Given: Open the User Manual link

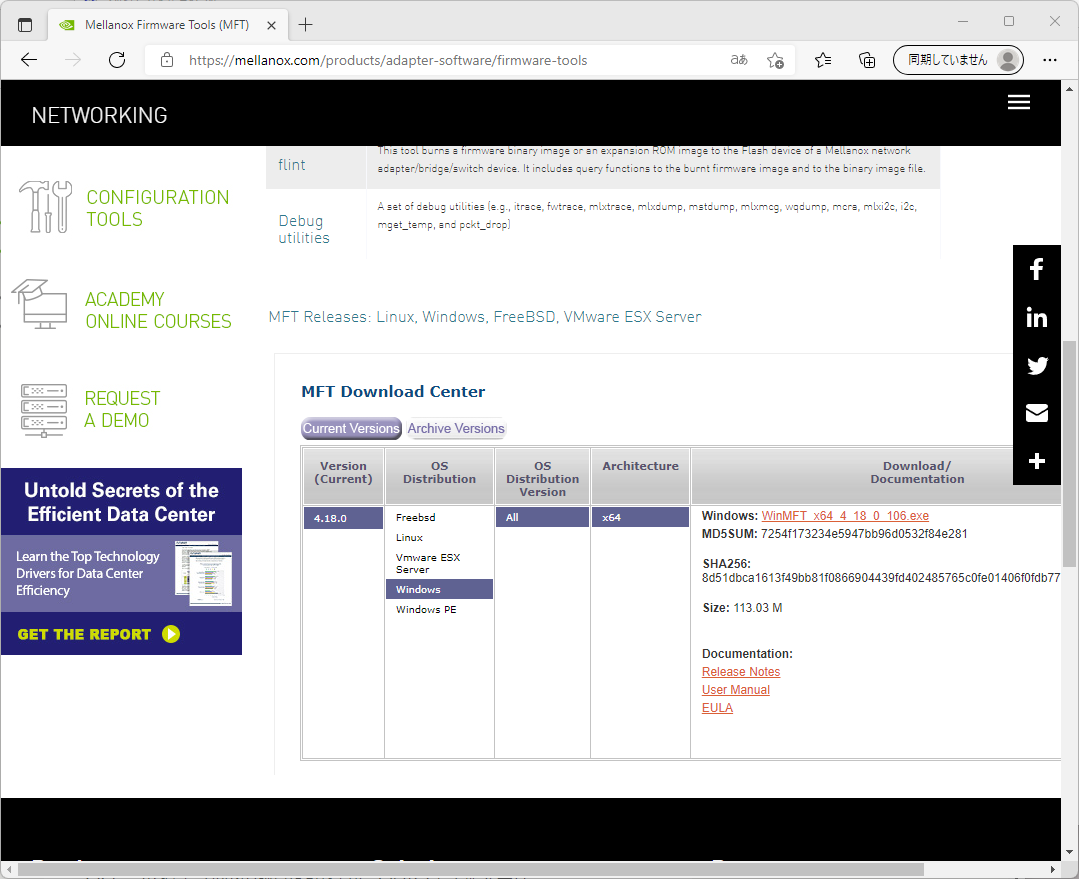Looking at the screenshot, I should (736, 690).
